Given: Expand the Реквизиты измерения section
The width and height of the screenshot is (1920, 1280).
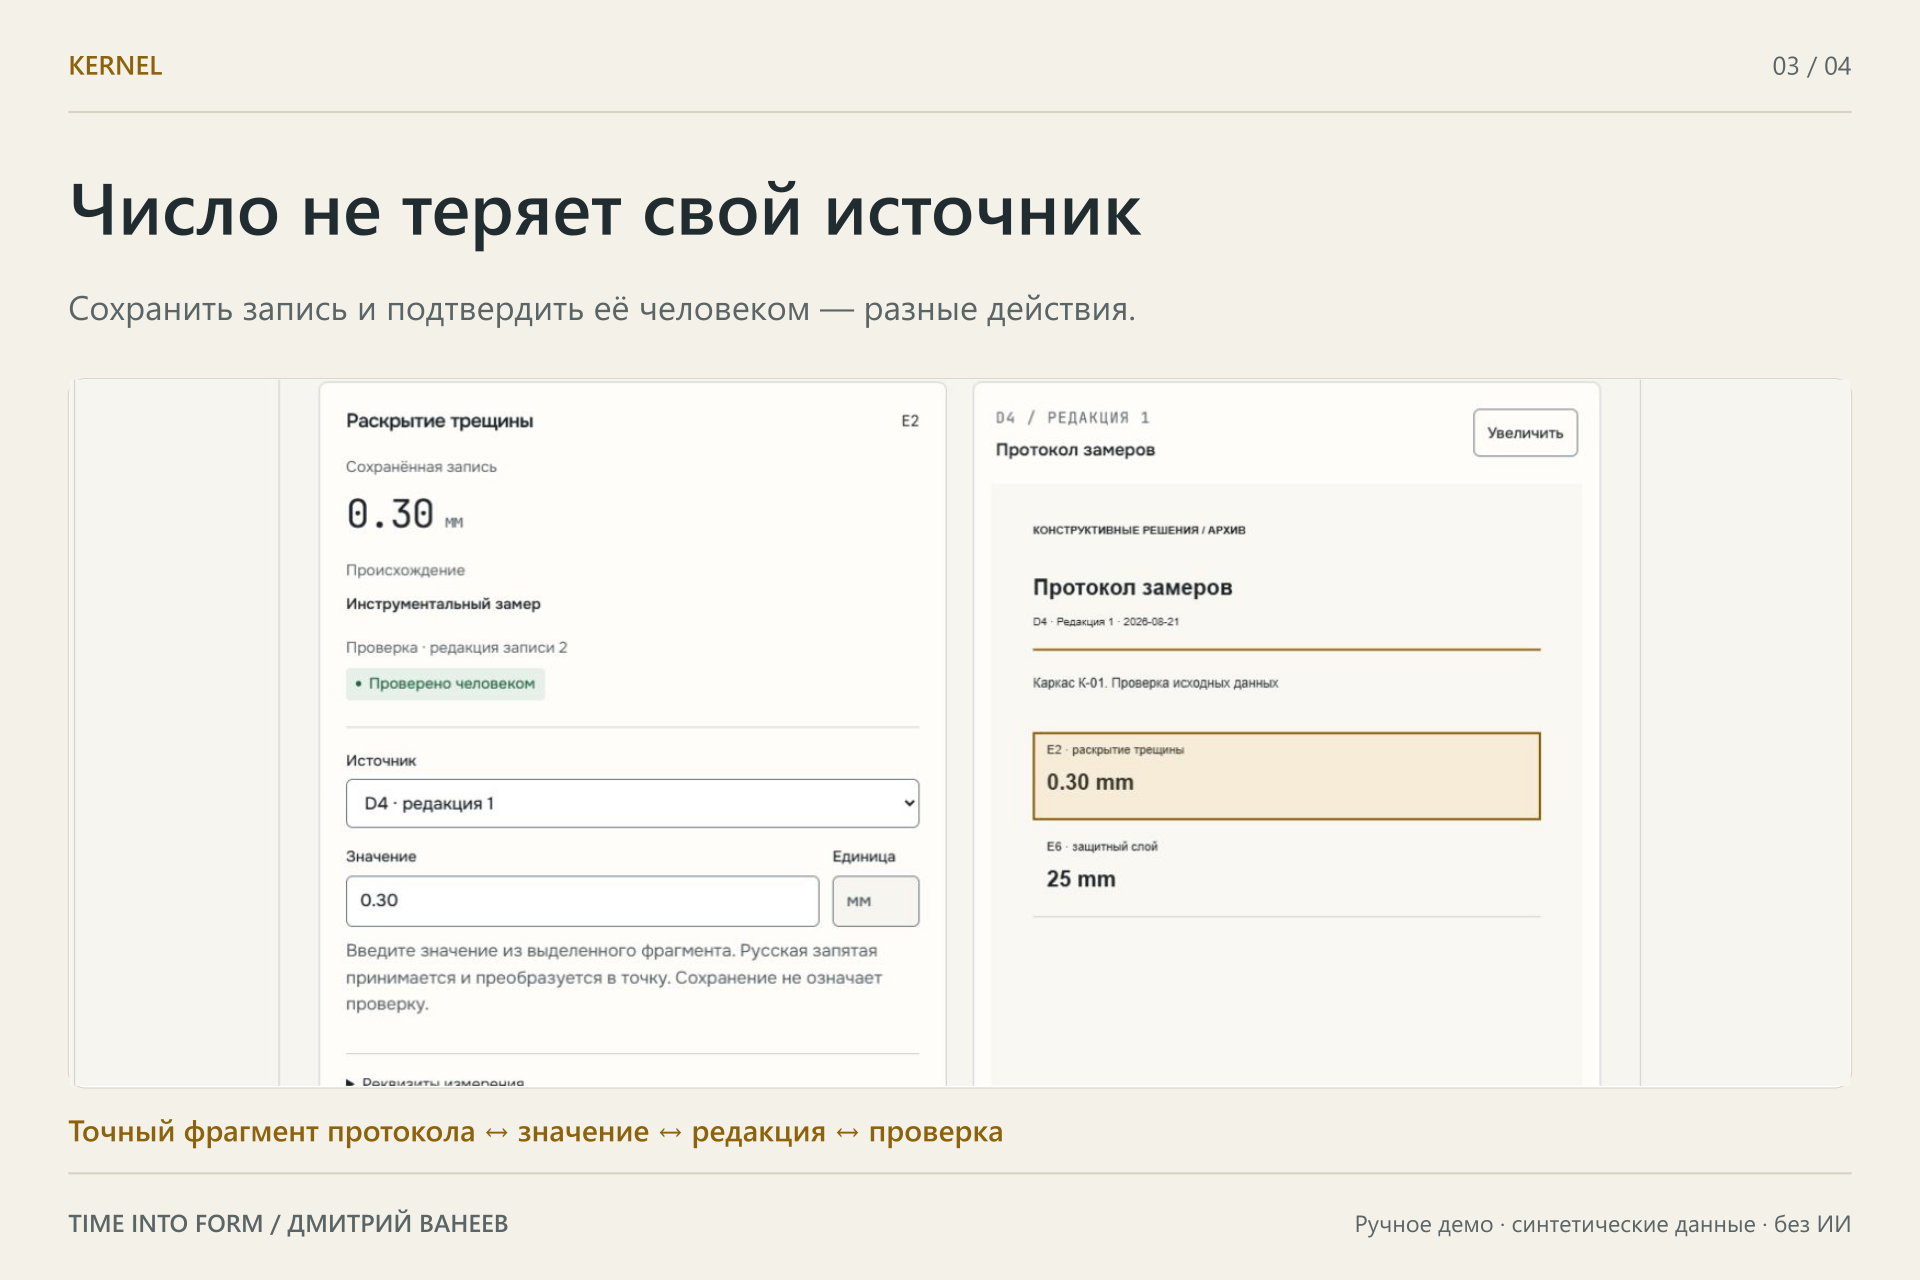Looking at the screenshot, I should click(435, 1081).
